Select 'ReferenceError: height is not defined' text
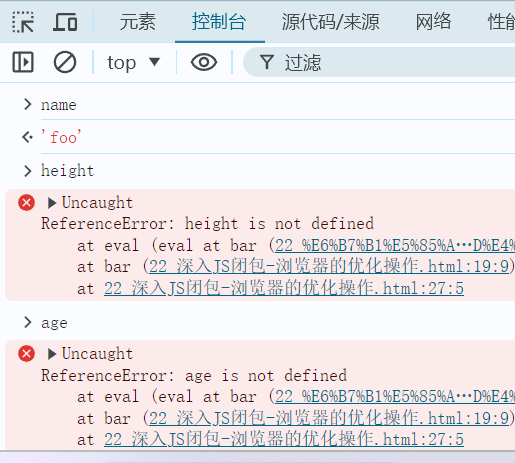This screenshot has height=463, width=515. (207, 224)
